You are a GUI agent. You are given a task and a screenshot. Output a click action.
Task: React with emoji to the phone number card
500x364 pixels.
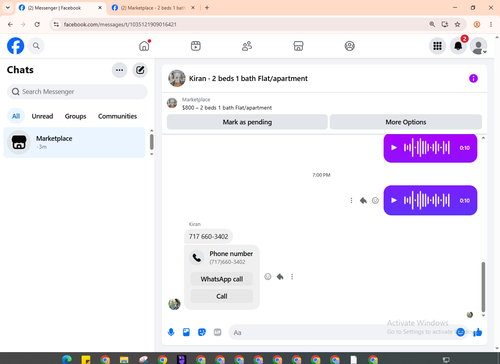[x=268, y=276]
